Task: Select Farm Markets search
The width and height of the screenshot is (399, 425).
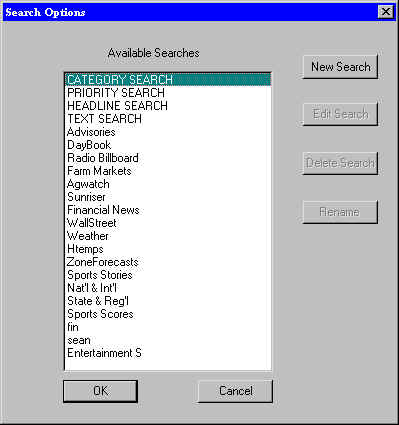Action: (x=168, y=171)
